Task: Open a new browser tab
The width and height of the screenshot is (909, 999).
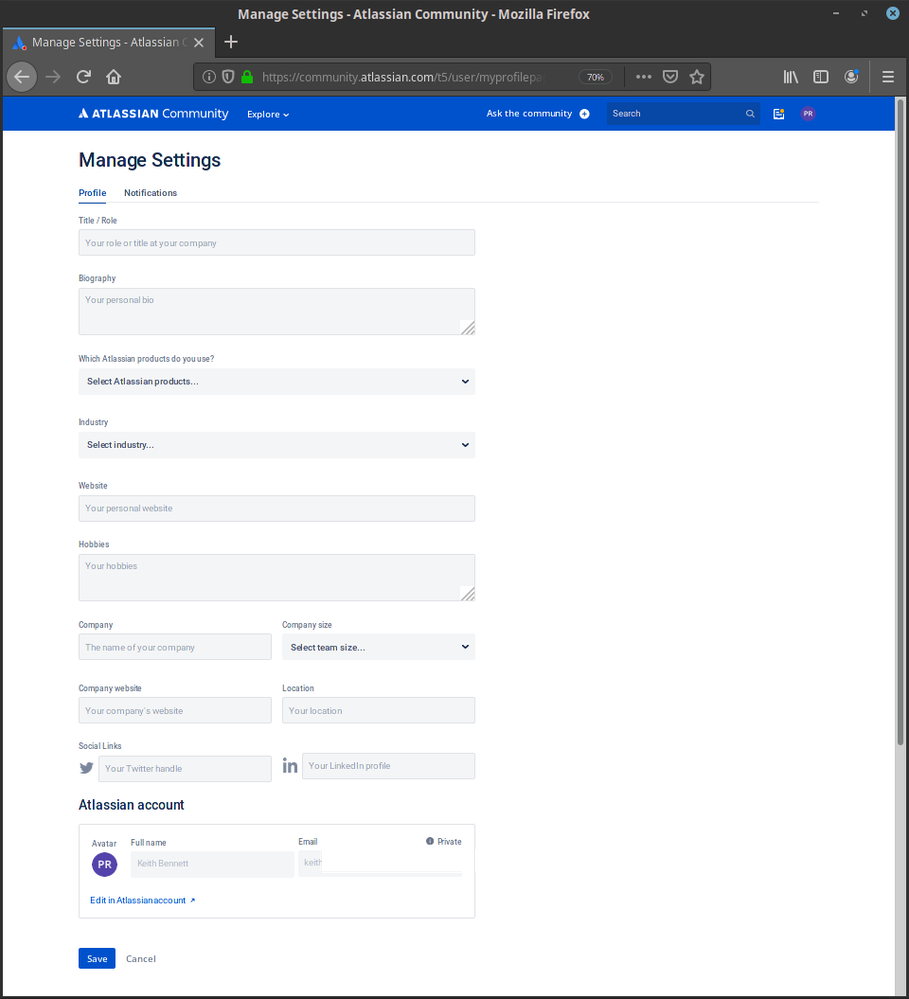Action: click(231, 42)
